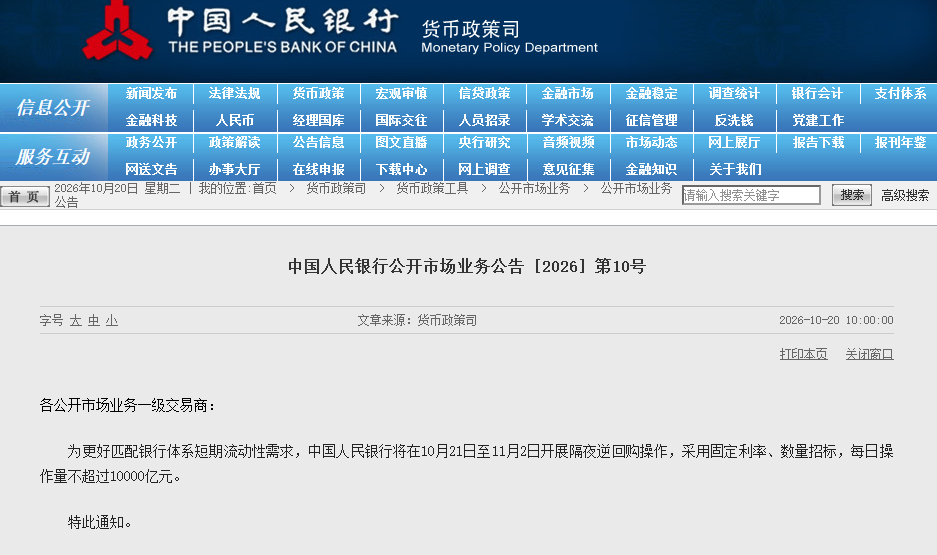
Task: Open 宏观审慎 menu item
Action: 401,94
